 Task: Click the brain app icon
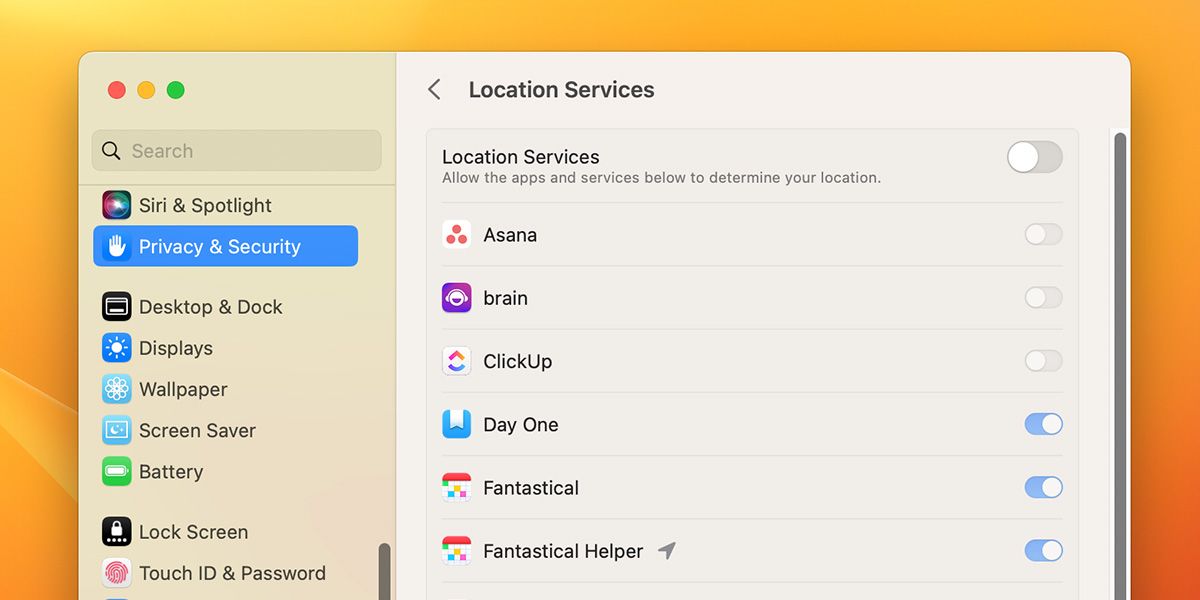tap(457, 297)
